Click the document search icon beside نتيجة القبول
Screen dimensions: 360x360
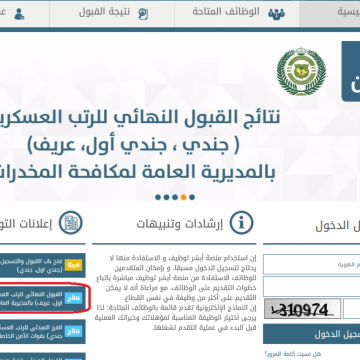(x=143, y=13)
